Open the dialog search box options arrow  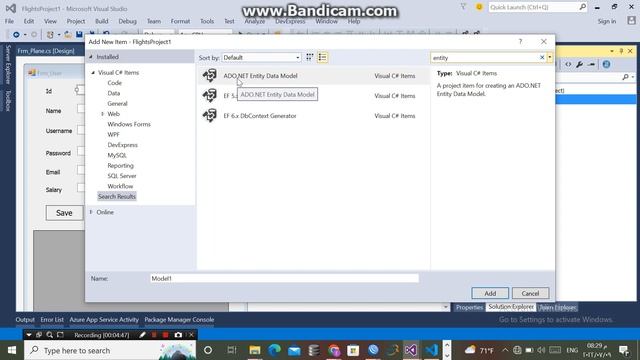550,58
